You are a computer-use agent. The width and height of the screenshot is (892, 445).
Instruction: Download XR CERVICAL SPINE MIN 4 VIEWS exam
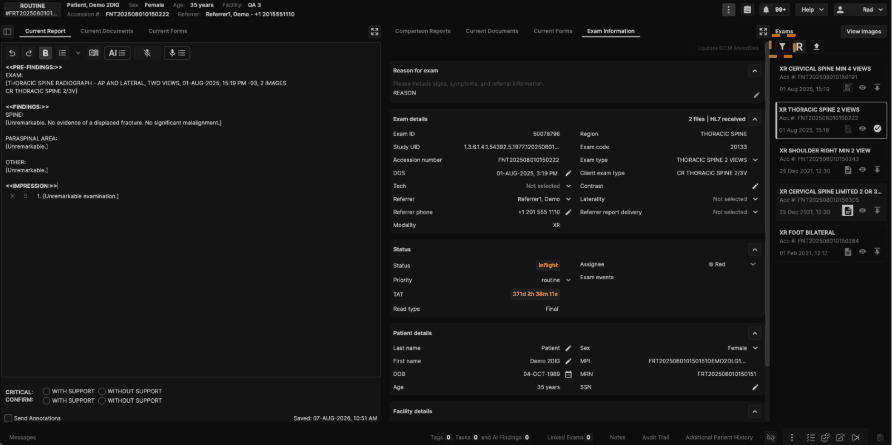point(877,88)
